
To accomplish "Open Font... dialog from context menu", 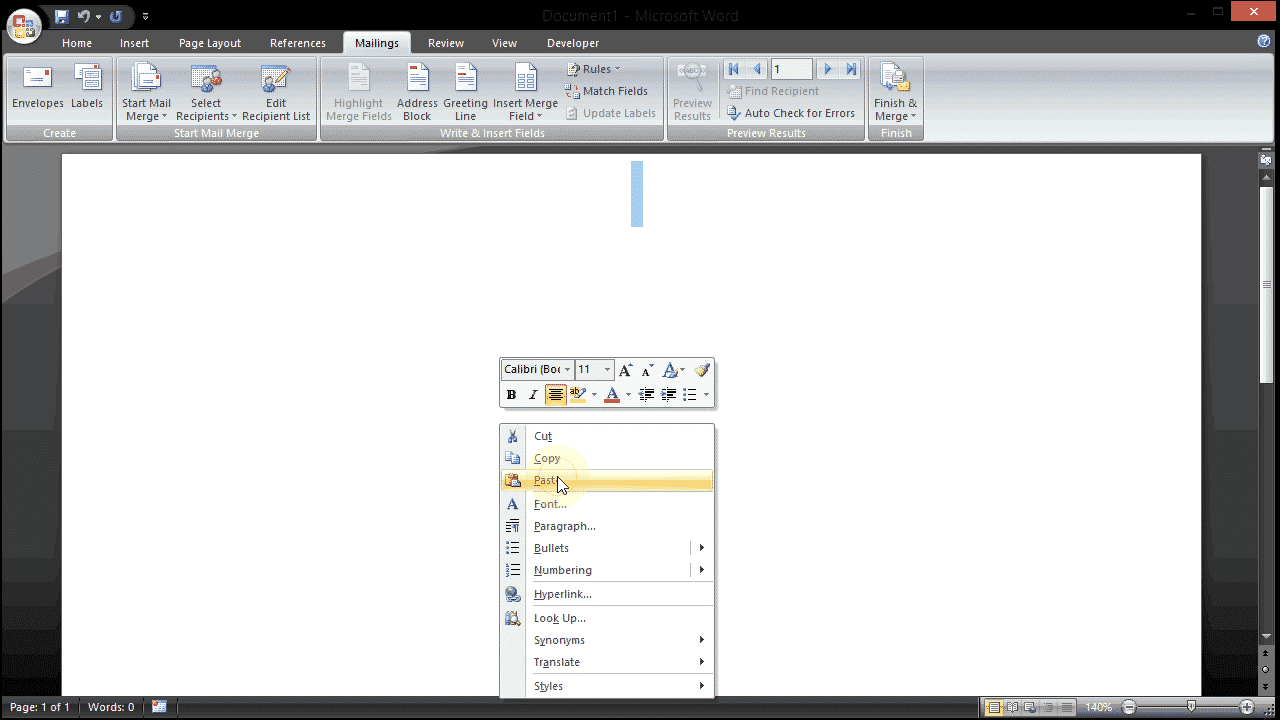I will tap(607, 504).
